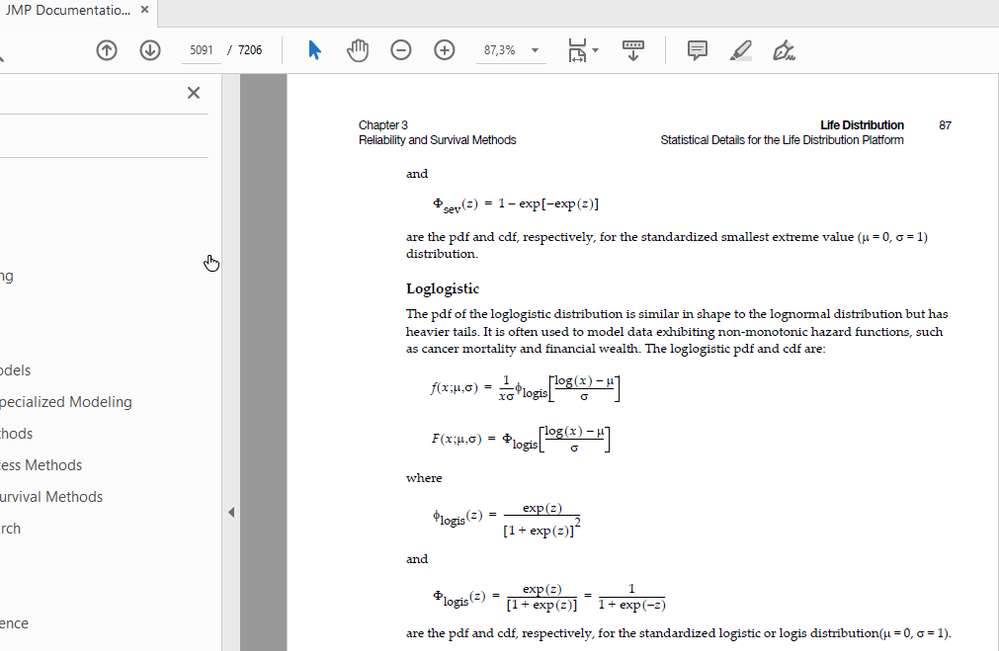Image resolution: width=999 pixels, height=651 pixels.
Task: Open the 'pecialized Modeling' bookmark
Action: tap(66, 402)
